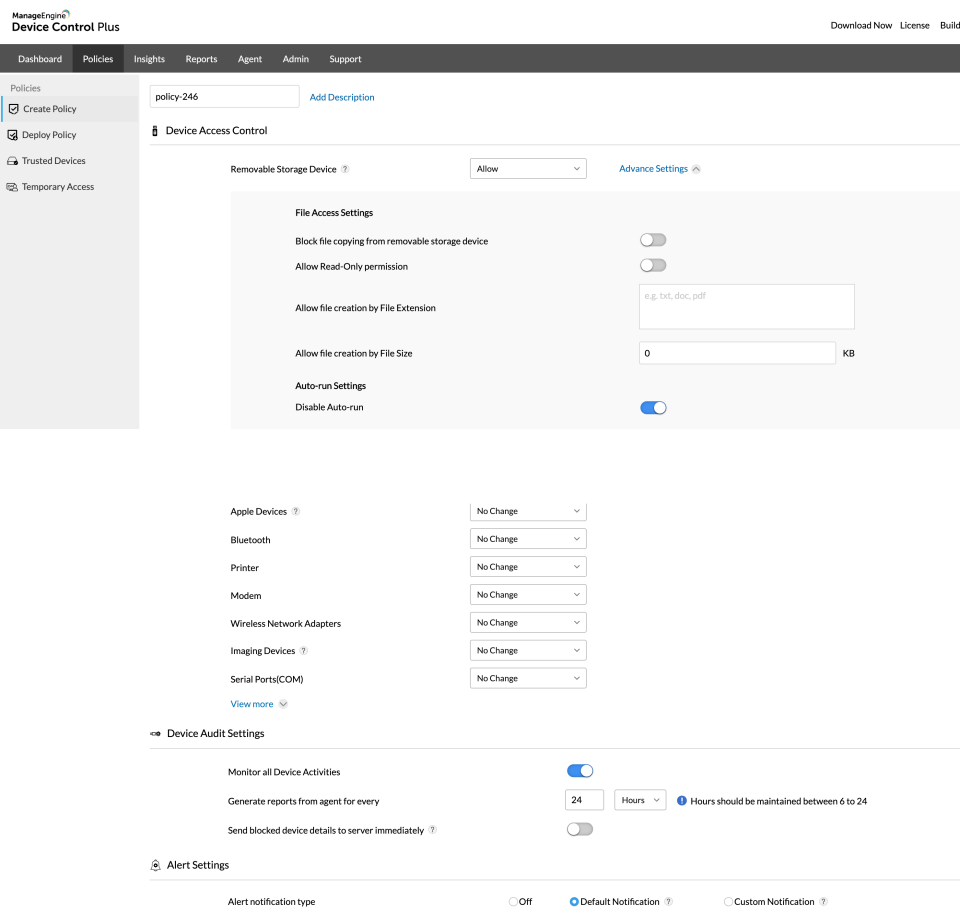Select Temporary Access in the sidebar
The width and height of the screenshot is (960, 914).
(11, 186)
